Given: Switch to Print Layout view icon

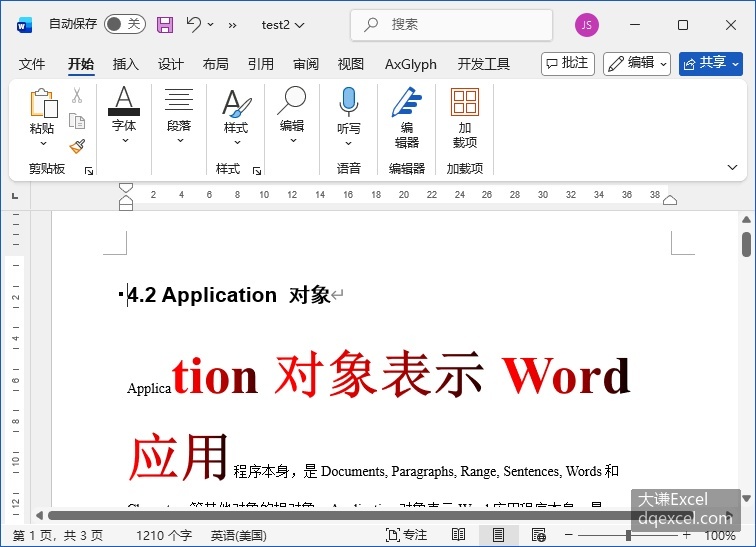Looking at the screenshot, I should (499, 534).
